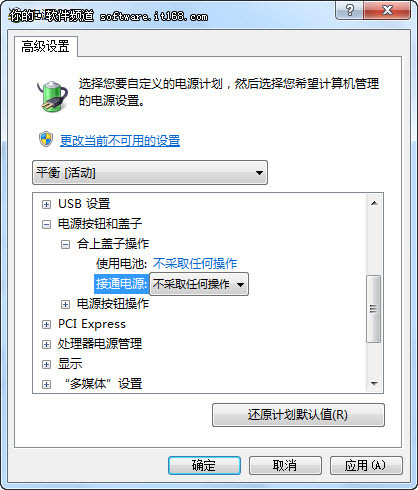Image resolution: width=418 pixels, height=490 pixels.
Task: Expand the "多媒体"设置 node
Action: [x=47, y=384]
